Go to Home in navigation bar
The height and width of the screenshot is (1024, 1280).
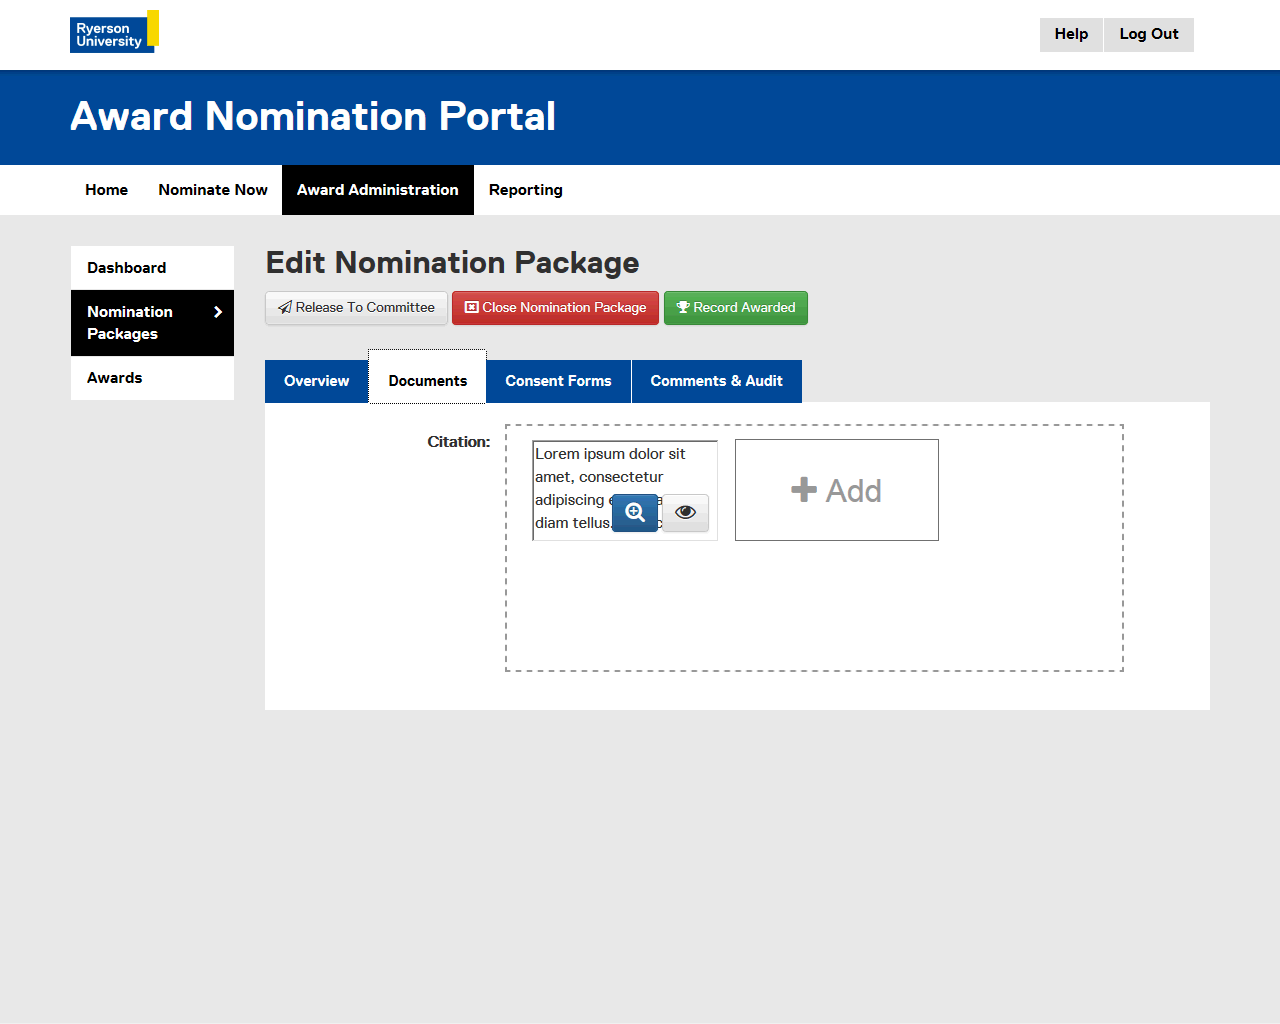pyautogui.click(x=106, y=190)
